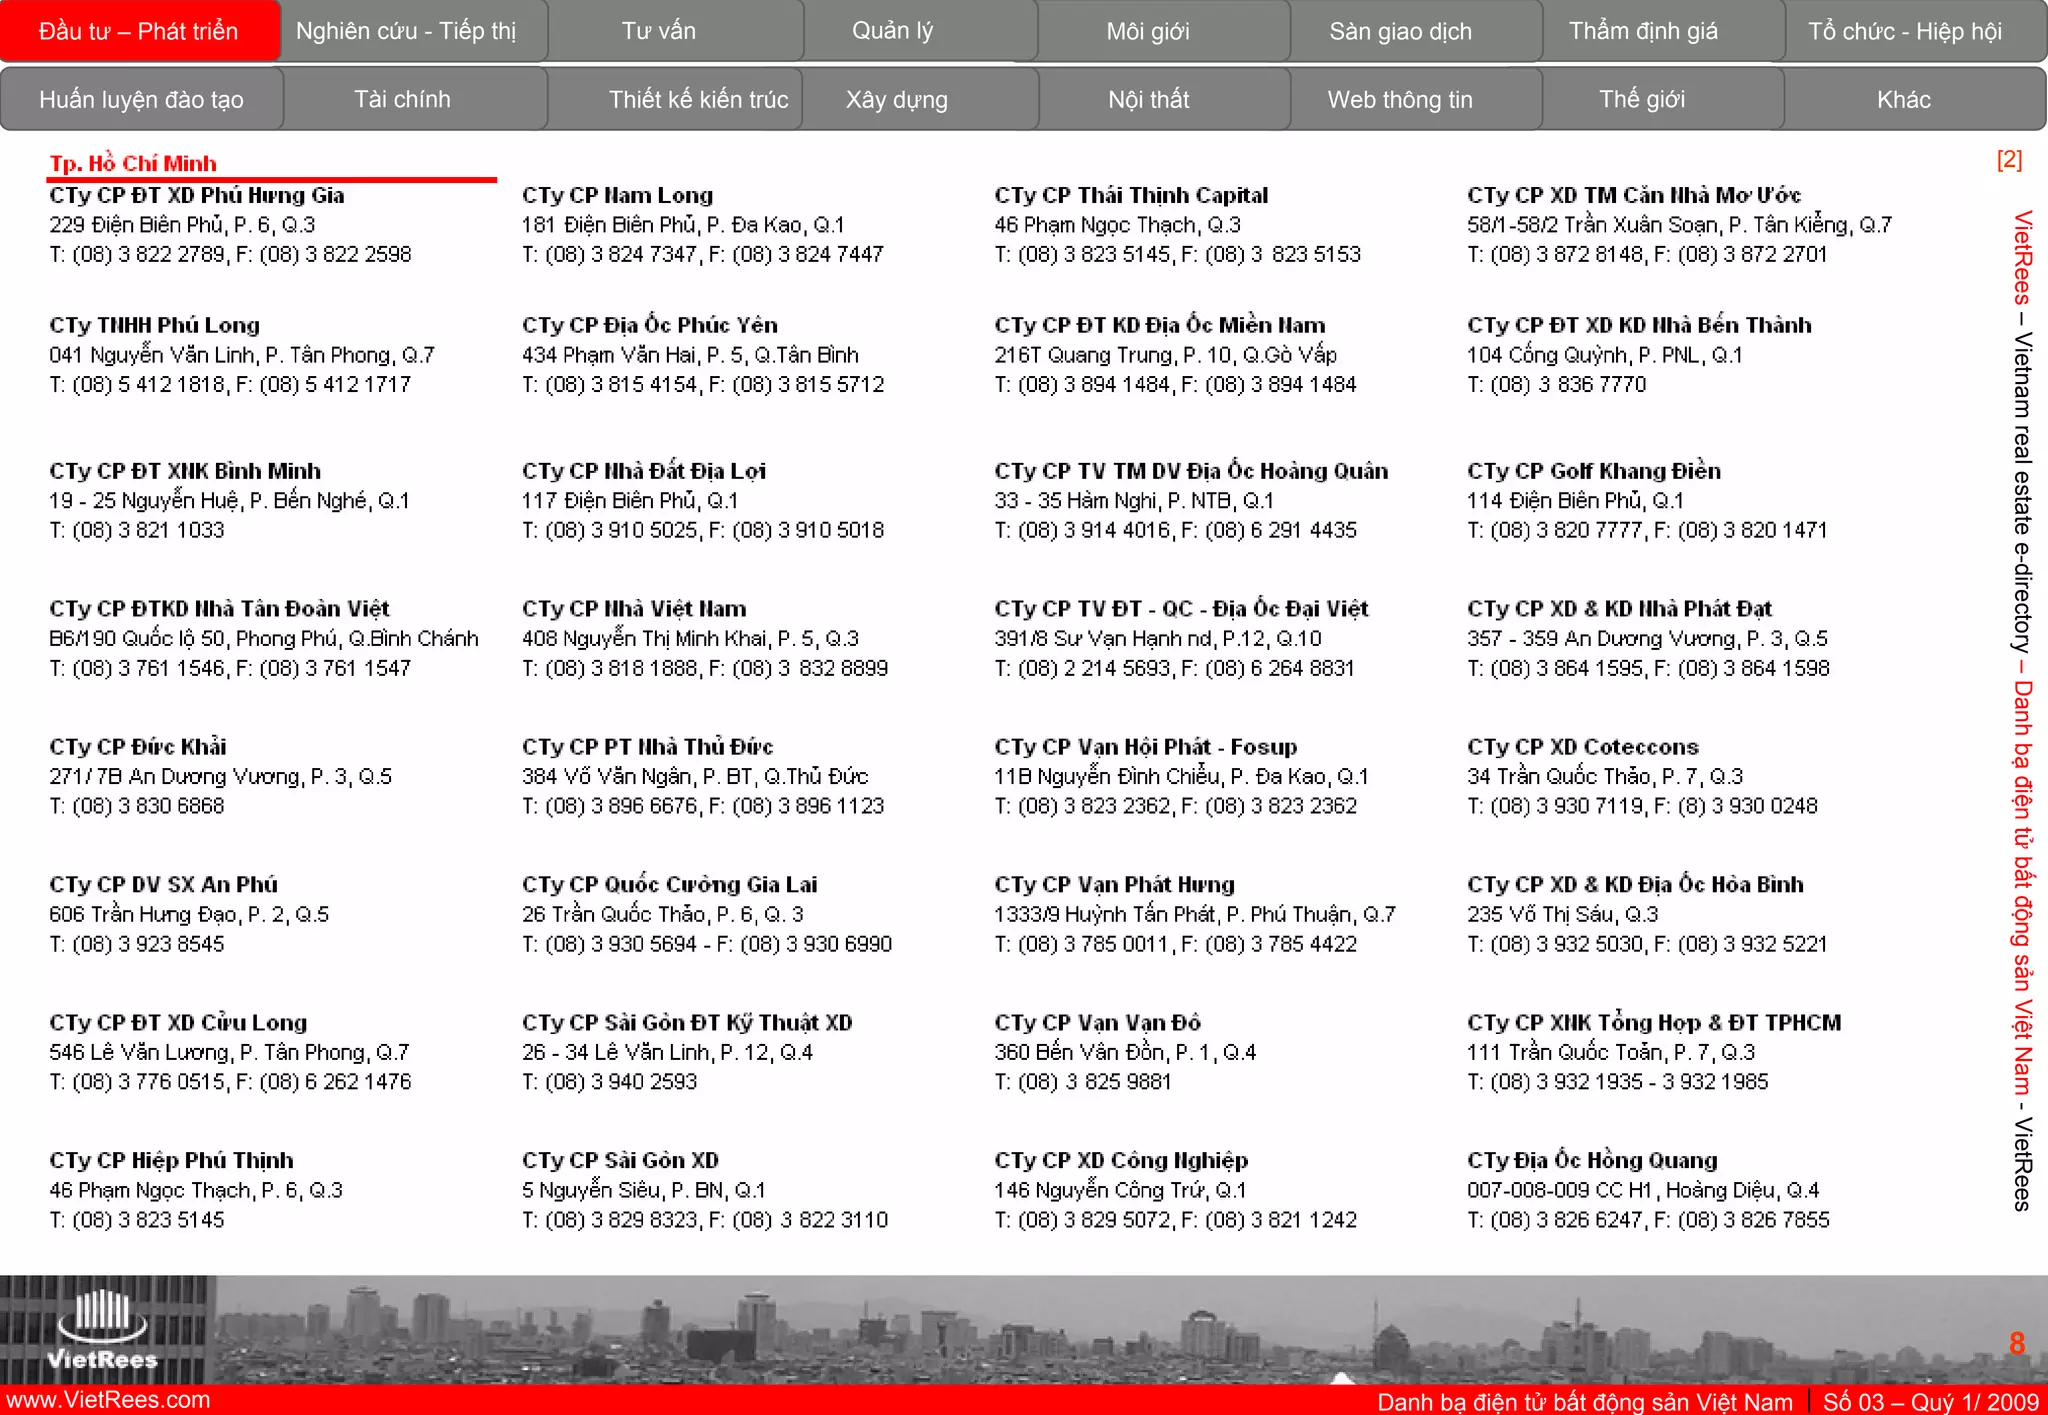Viewport: 2048px width, 1415px height.
Task: Open the Sàn giao dịch tab
Action: (1416, 31)
